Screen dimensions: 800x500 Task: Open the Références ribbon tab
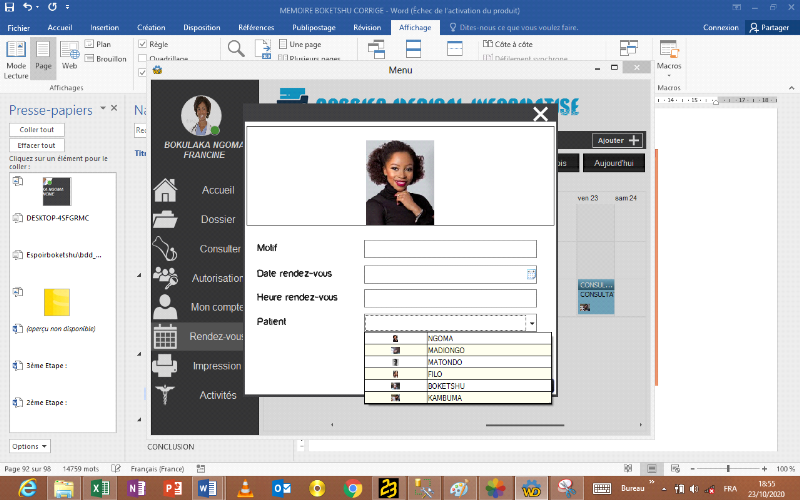coord(256,28)
